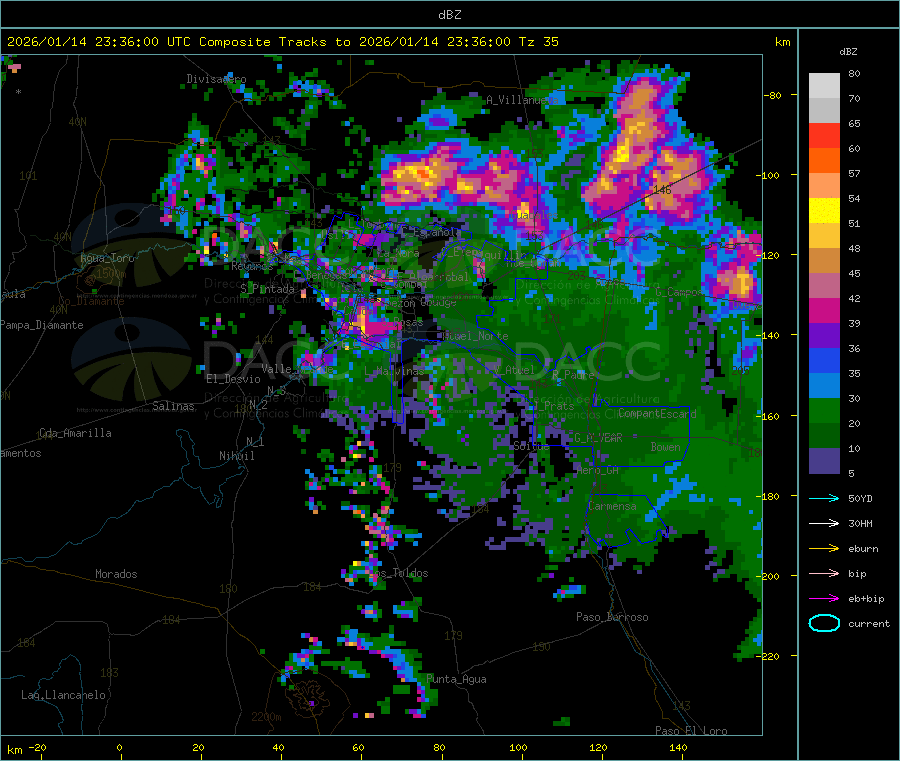Screen dimensions: 900x761
Task: Click the 'Paso_Barroso' map label
Action: click(612, 617)
